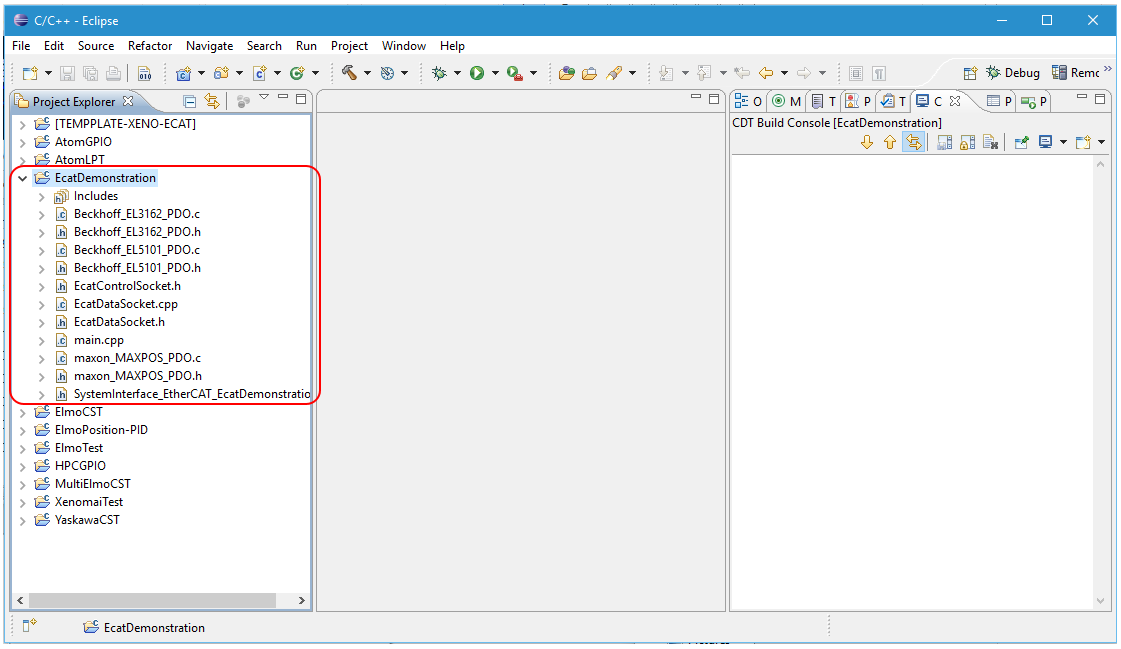Click the Copy Build Log icon
Image resolution: width=1121 pixels, height=649 pixels.
click(x=944, y=142)
